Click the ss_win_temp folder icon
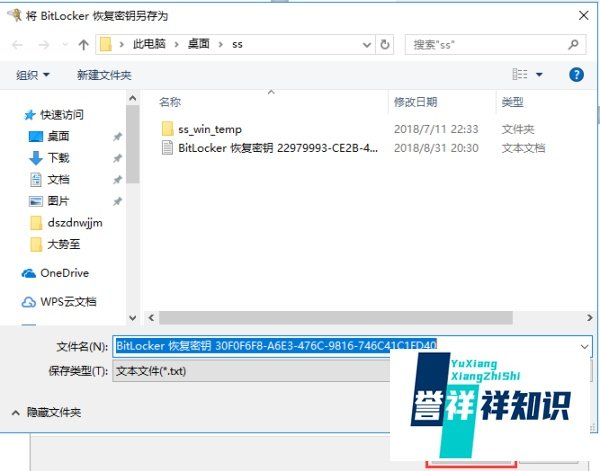Image resolution: width=600 pixels, height=471 pixels. coord(167,129)
